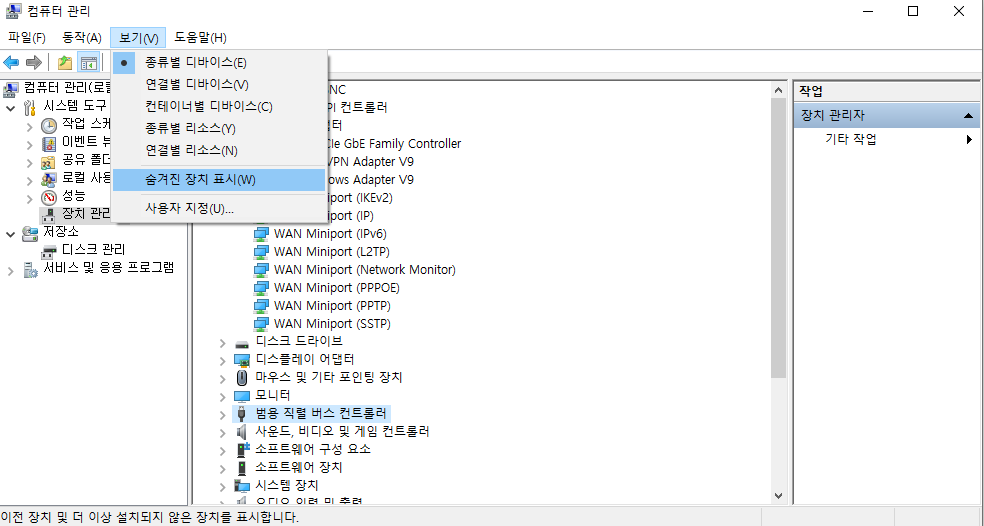Toggle the Show/Hide Console Tree icon
The height and width of the screenshot is (526, 984).
click(x=88, y=63)
